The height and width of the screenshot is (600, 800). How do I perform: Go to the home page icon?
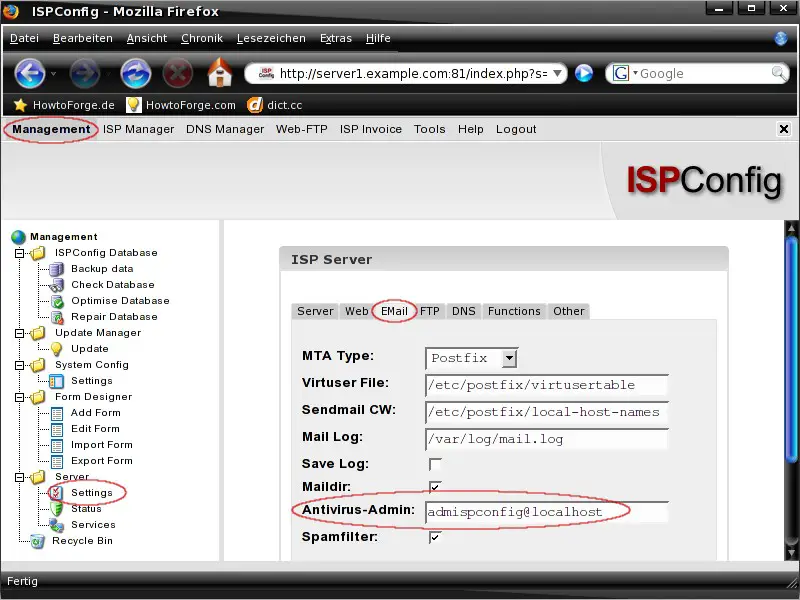tap(220, 72)
